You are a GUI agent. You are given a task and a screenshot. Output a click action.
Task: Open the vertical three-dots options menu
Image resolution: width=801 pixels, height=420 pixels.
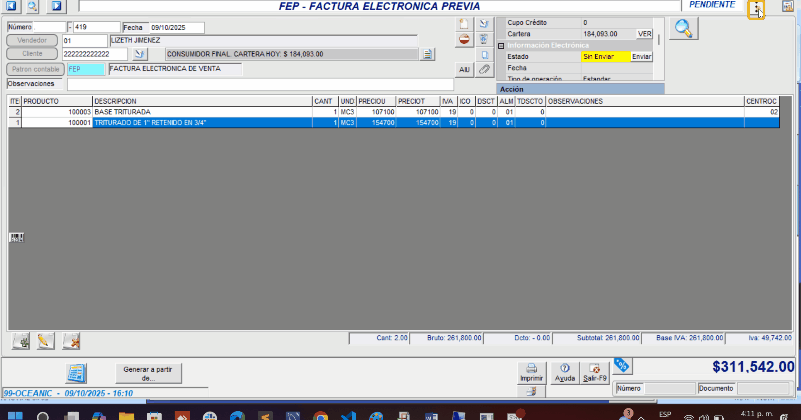point(756,9)
